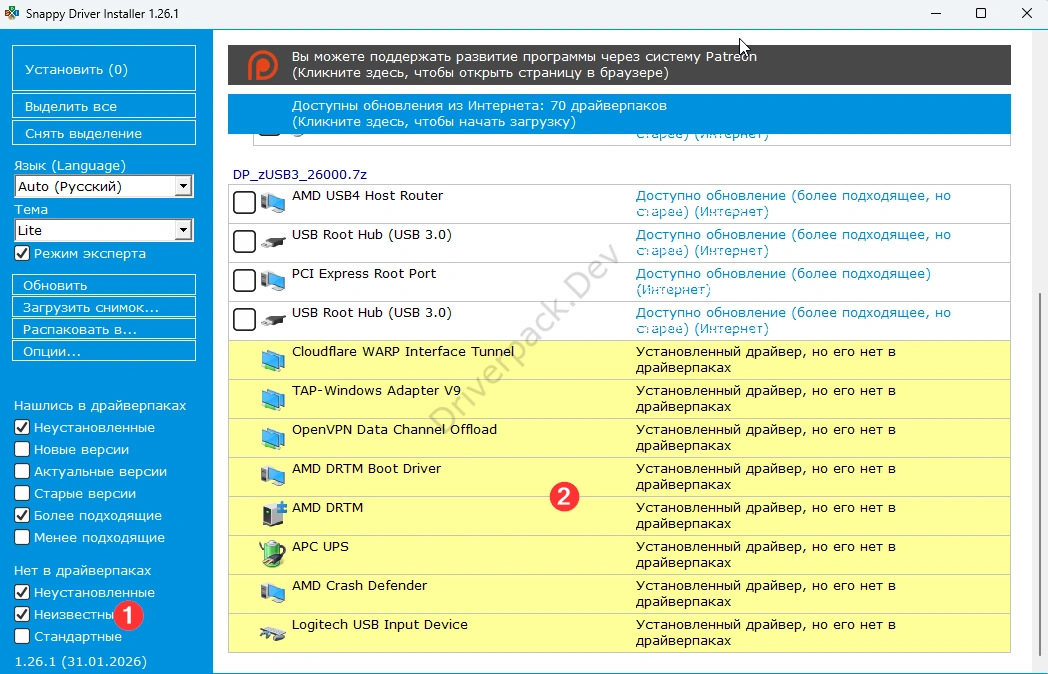Click the AMD Crash Defender device icon

point(273,592)
